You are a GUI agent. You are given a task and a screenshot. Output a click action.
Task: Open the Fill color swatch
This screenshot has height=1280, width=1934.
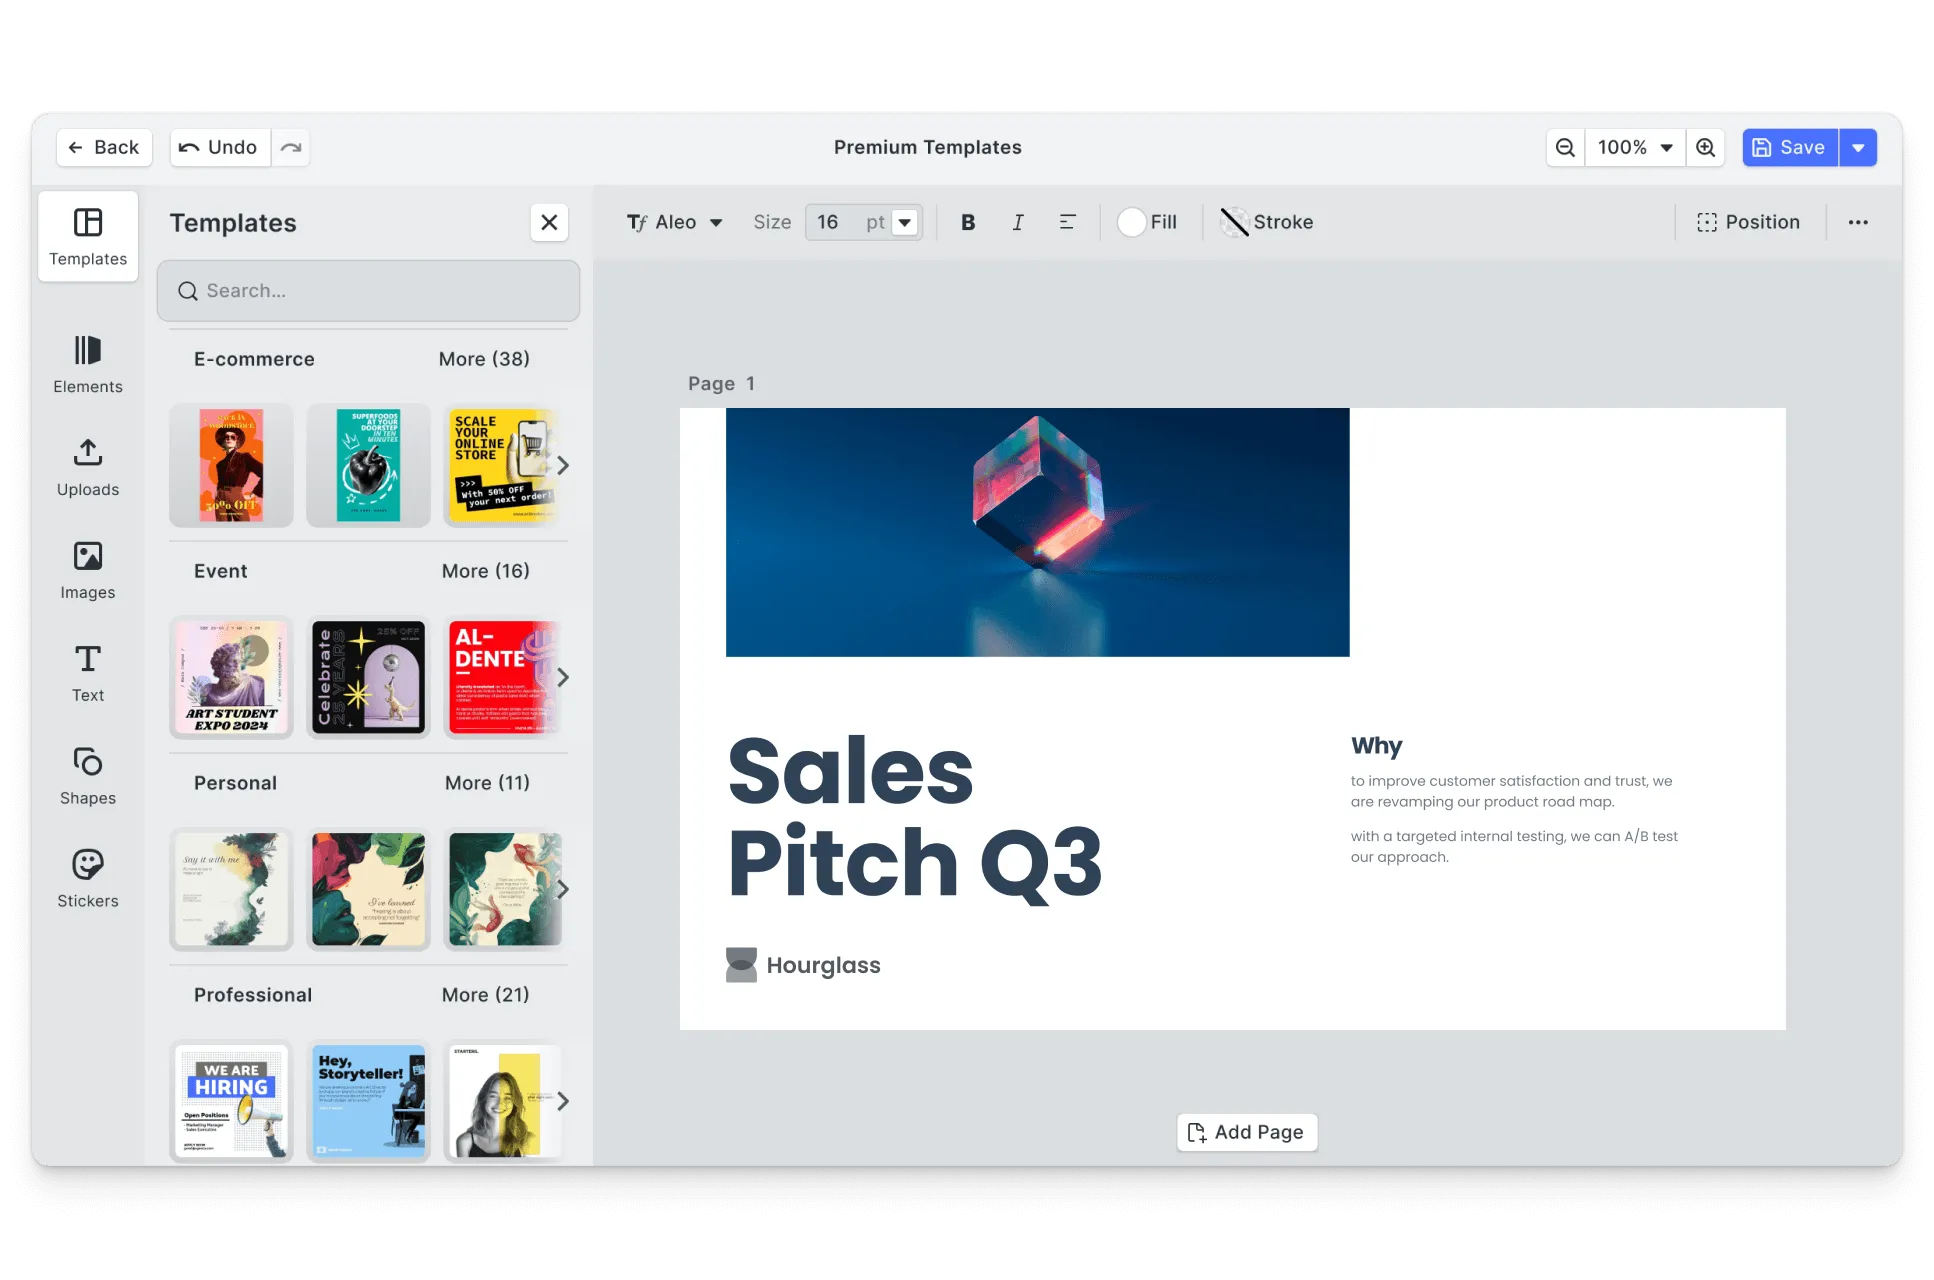coord(1148,222)
